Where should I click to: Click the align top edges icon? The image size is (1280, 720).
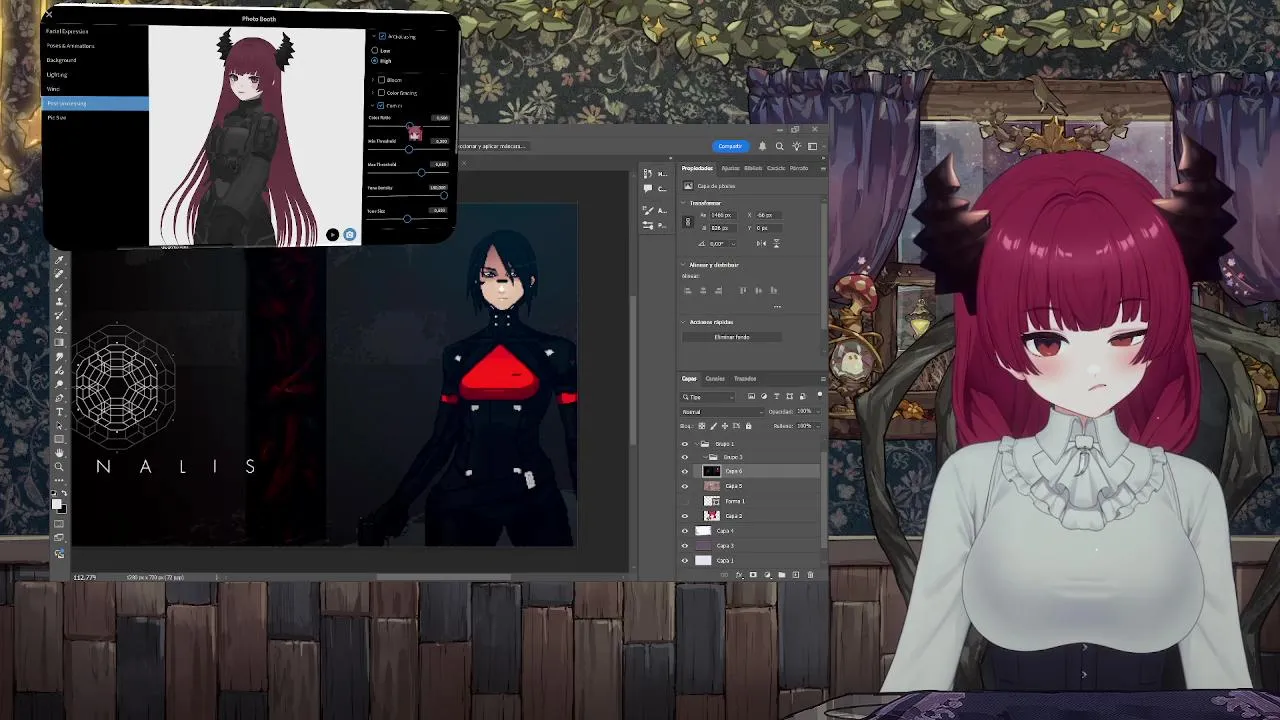743,290
